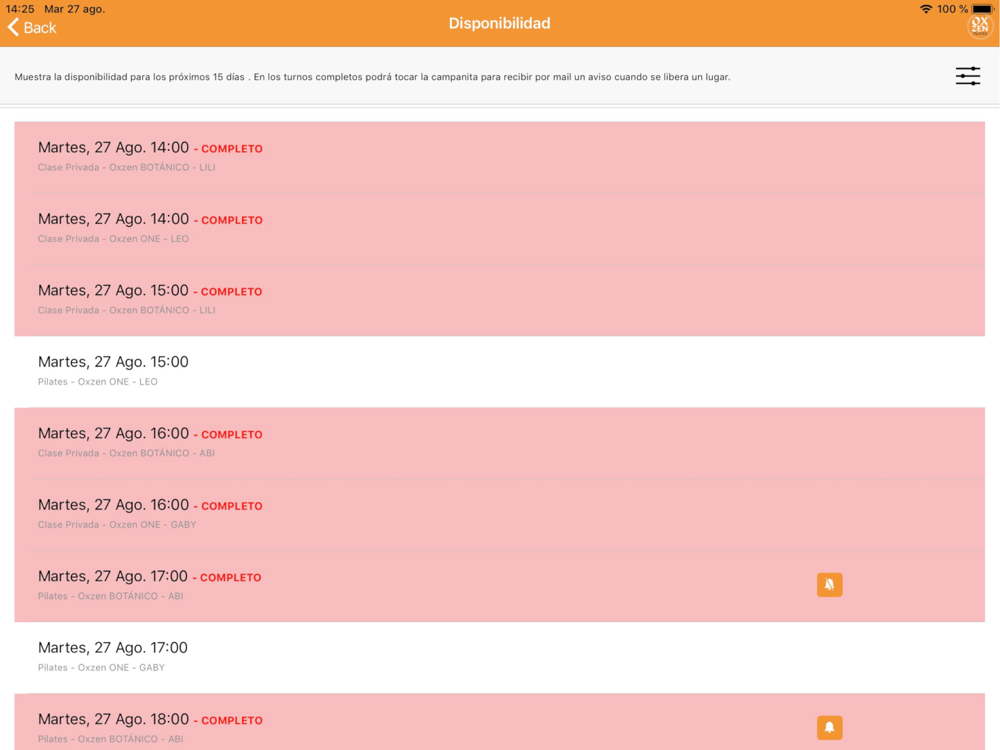Open 16:00 Clase Privada Oxzen ONE GABY row

[x=499, y=515]
